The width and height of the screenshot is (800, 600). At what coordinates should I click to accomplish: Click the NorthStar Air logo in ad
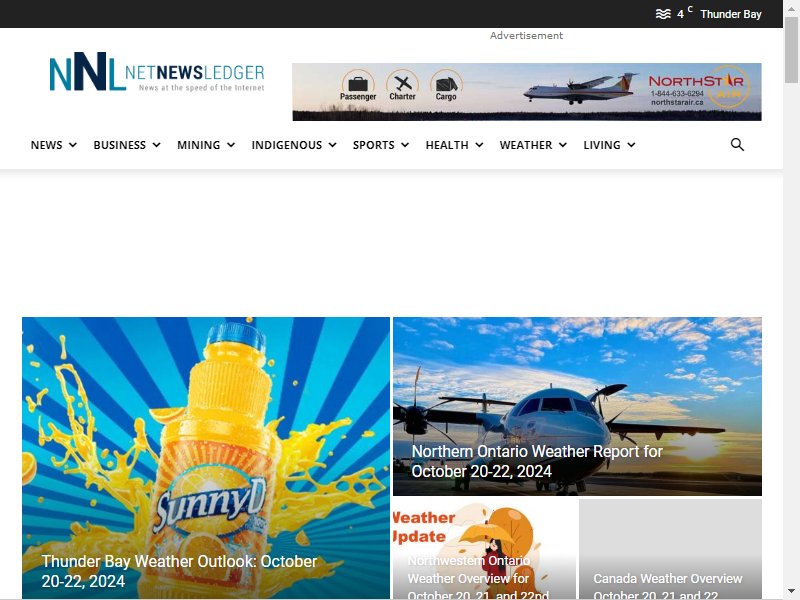tap(699, 86)
